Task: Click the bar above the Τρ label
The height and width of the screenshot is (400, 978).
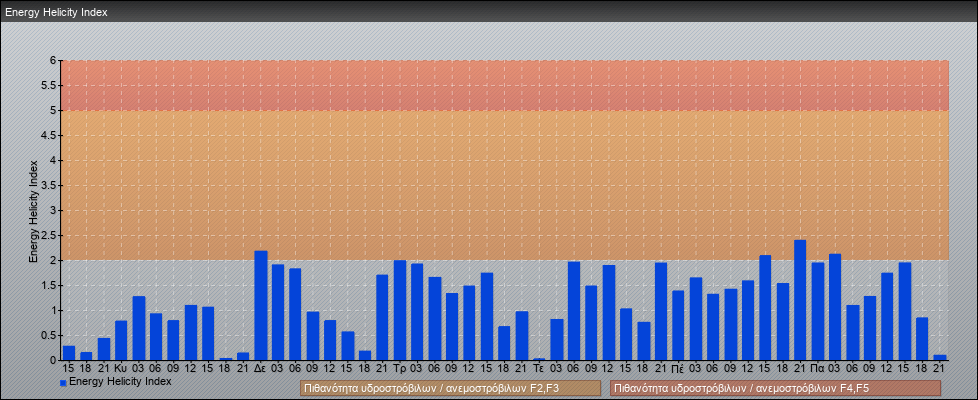Action: click(x=400, y=310)
